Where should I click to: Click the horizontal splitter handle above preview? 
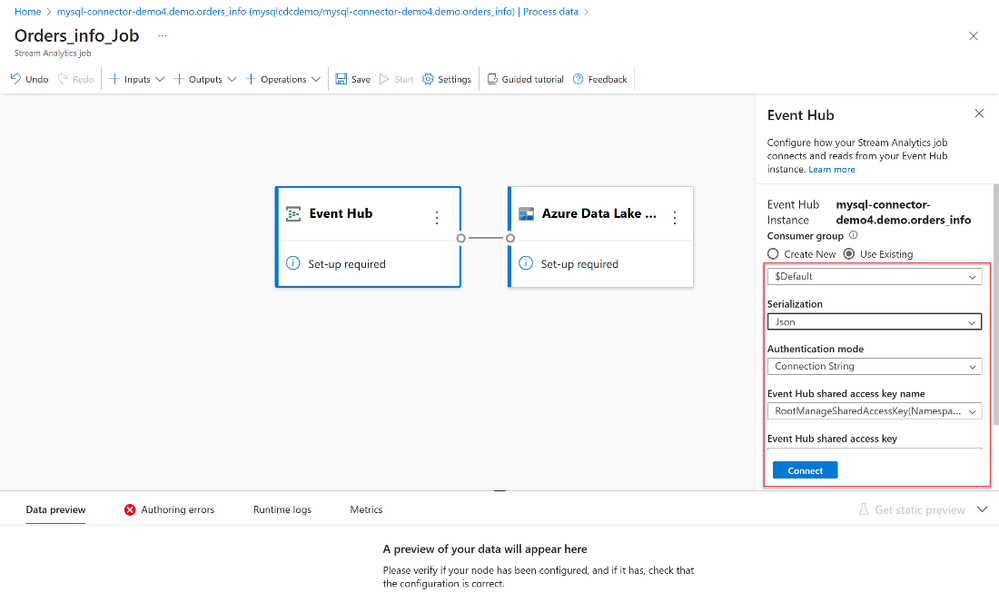point(500,491)
